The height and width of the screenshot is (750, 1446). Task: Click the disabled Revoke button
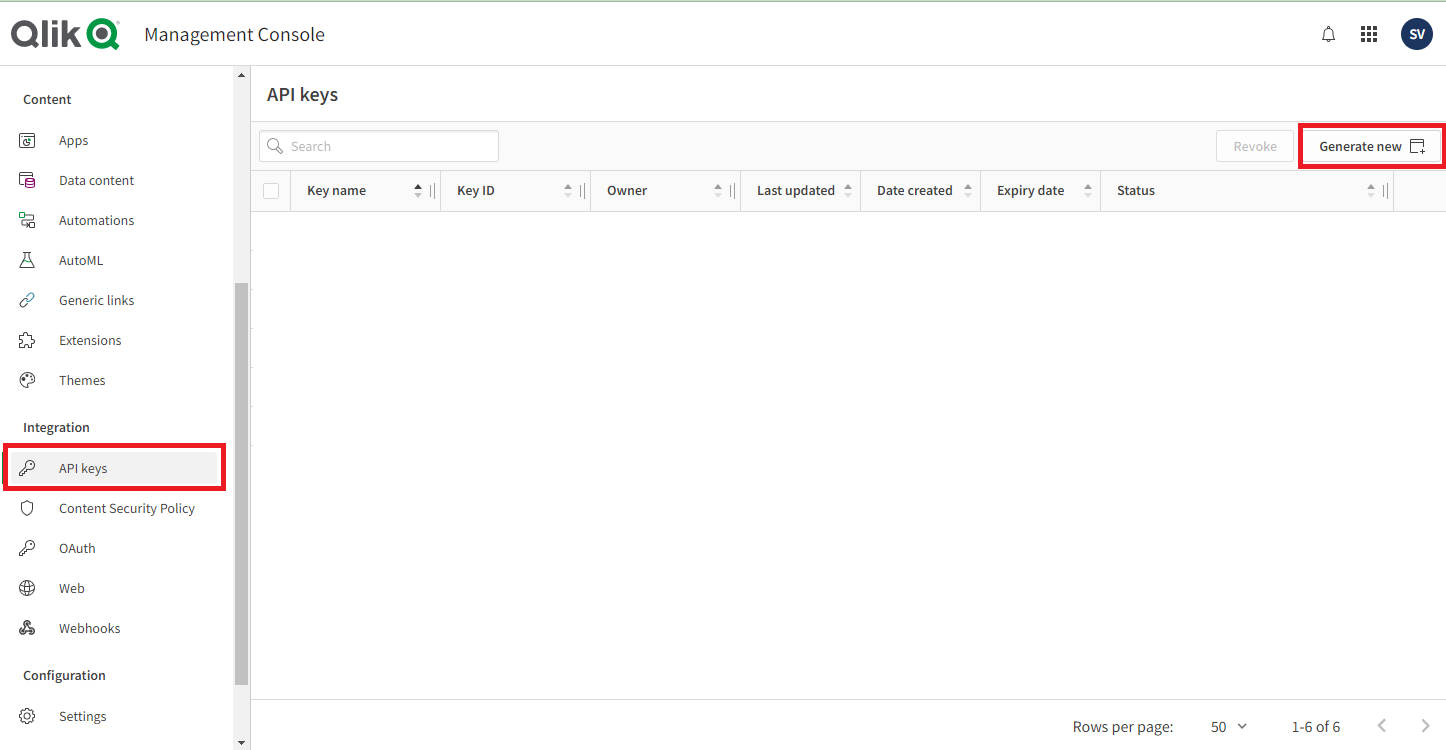[x=1254, y=145]
